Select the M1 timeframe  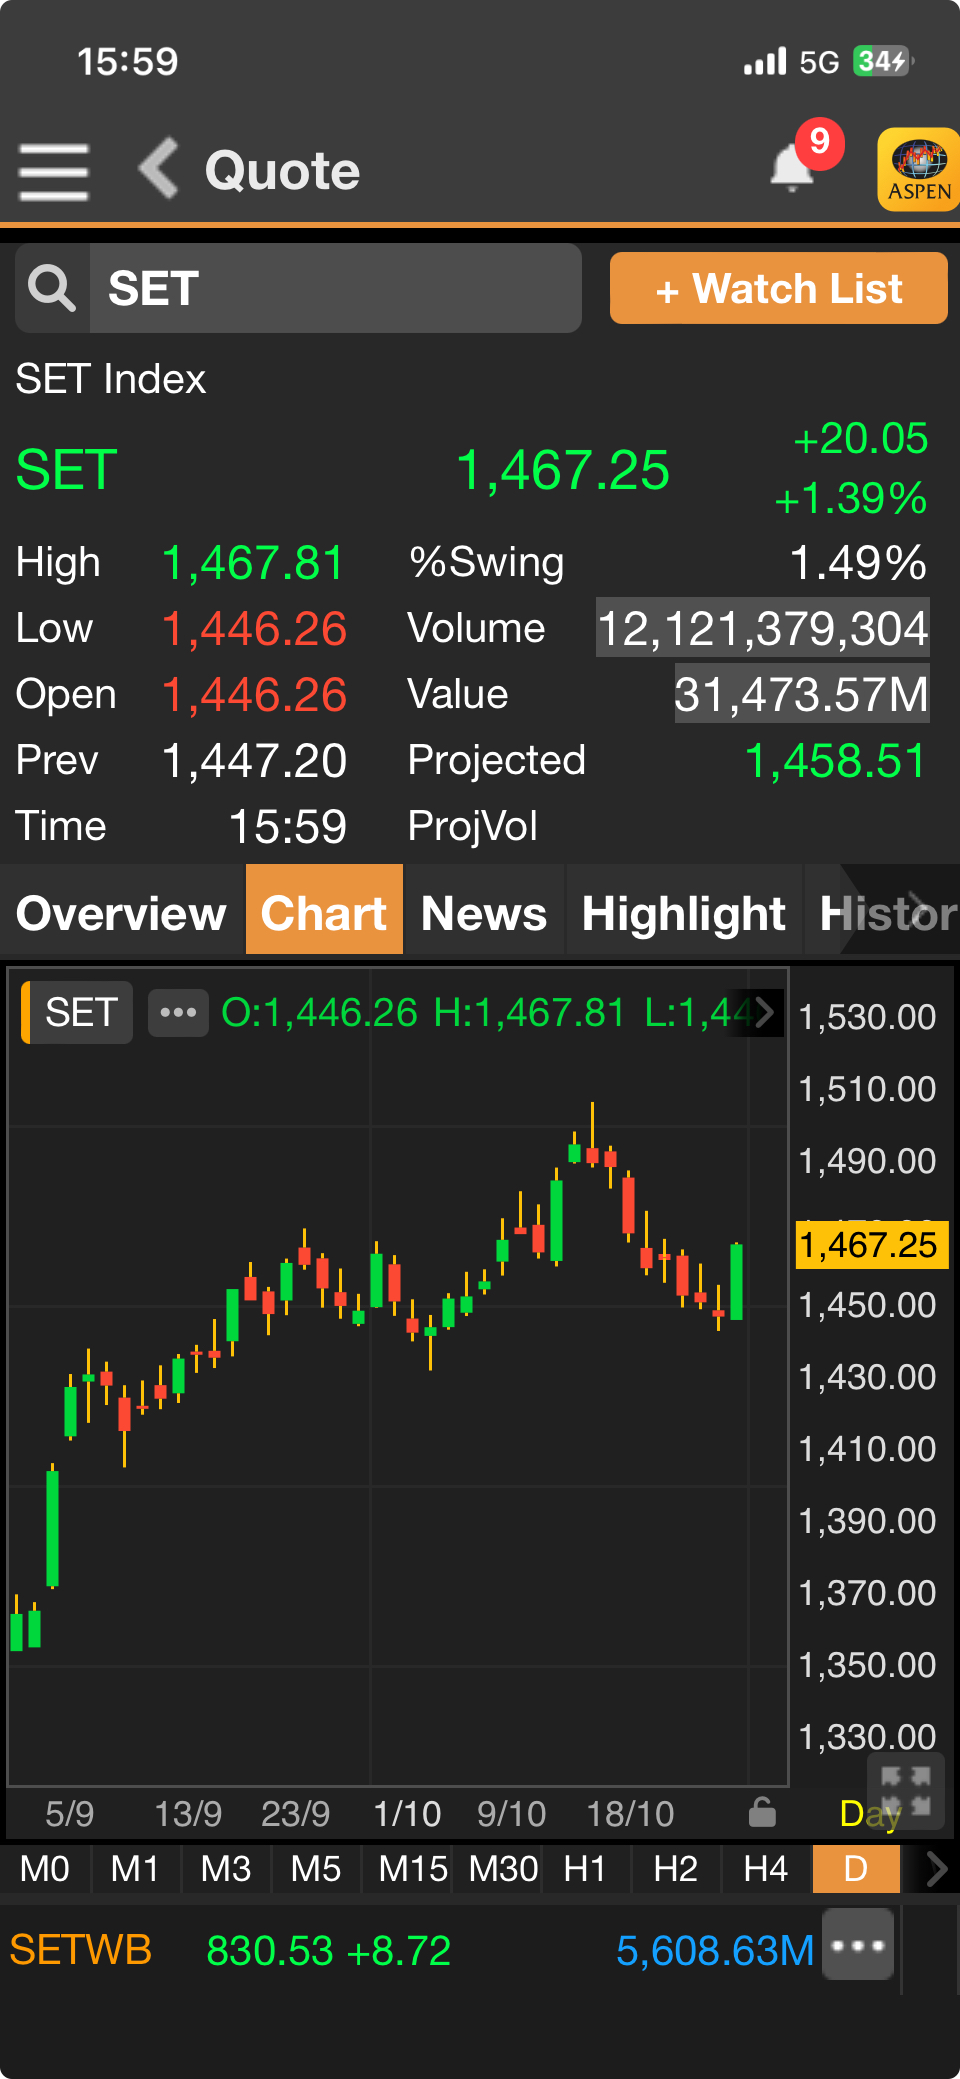pyautogui.click(x=135, y=1868)
